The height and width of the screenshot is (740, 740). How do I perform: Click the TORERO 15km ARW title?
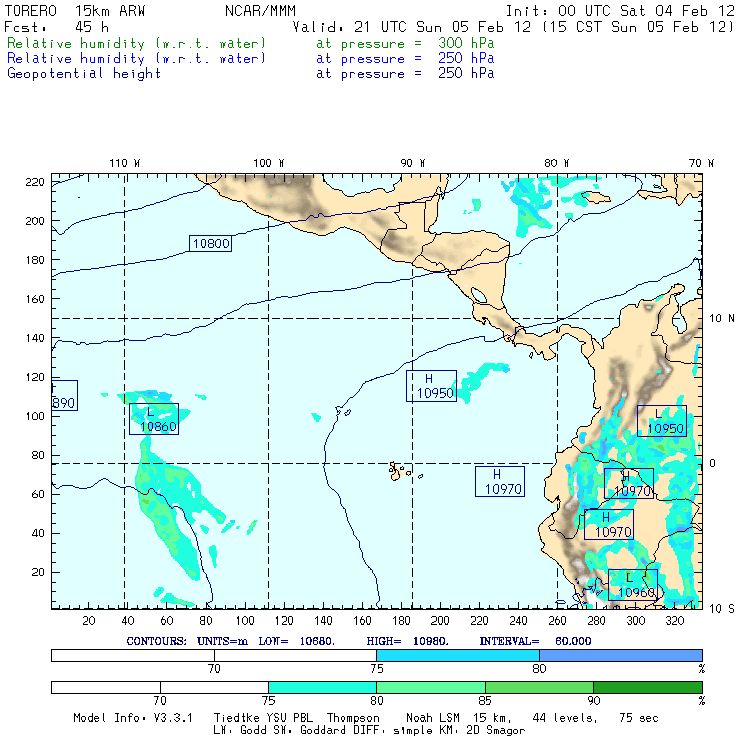[x=75, y=11]
